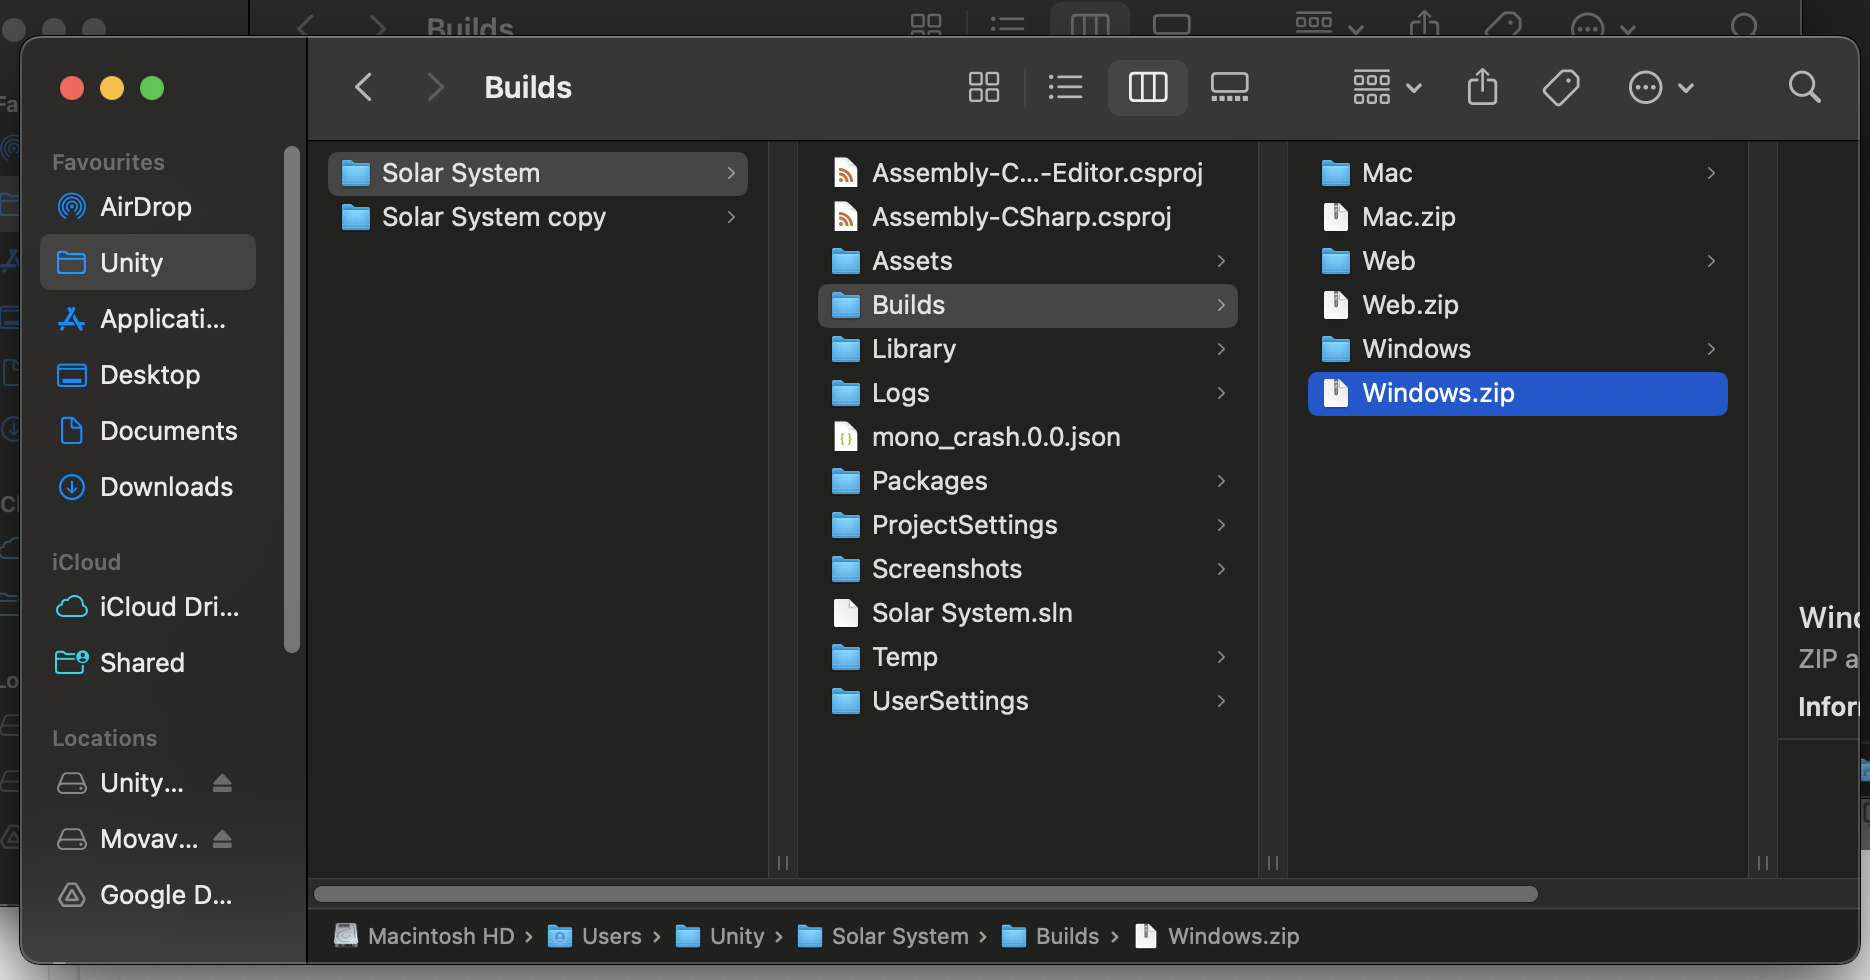
Task: Eject the Unity volume
Action: click(222, 783)
